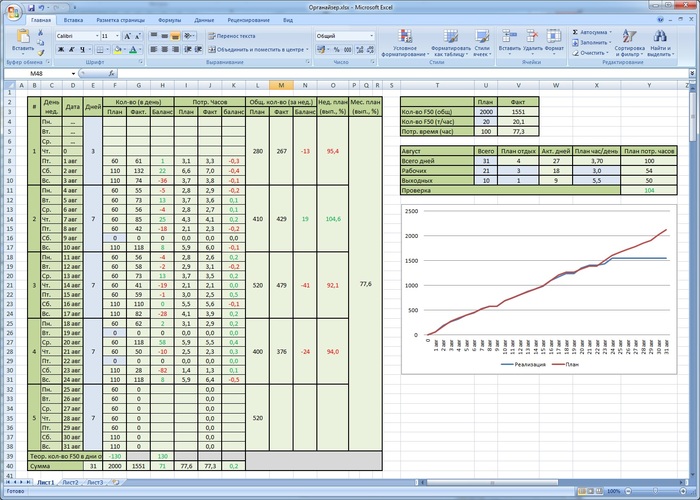Expand the Name Box dropdown (M48)
The image size is (700, 500).
tap(73, 73)
